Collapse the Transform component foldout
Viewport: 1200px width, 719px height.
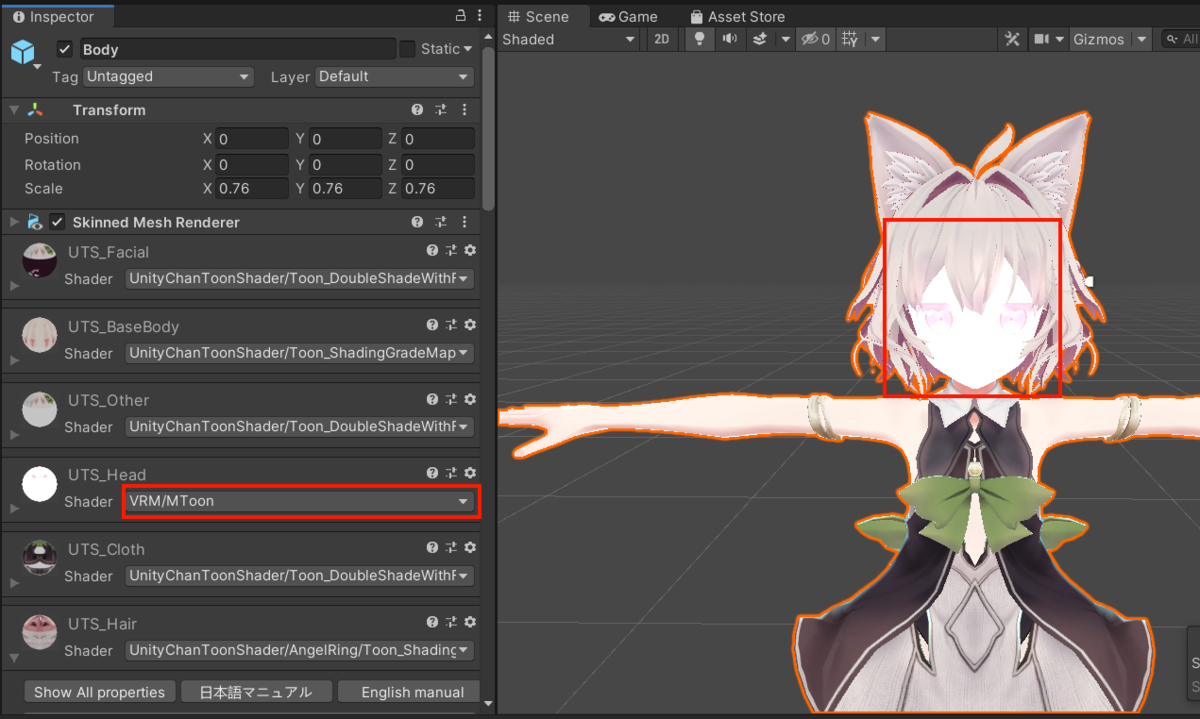pyautogui.click(x=14, y=110)
